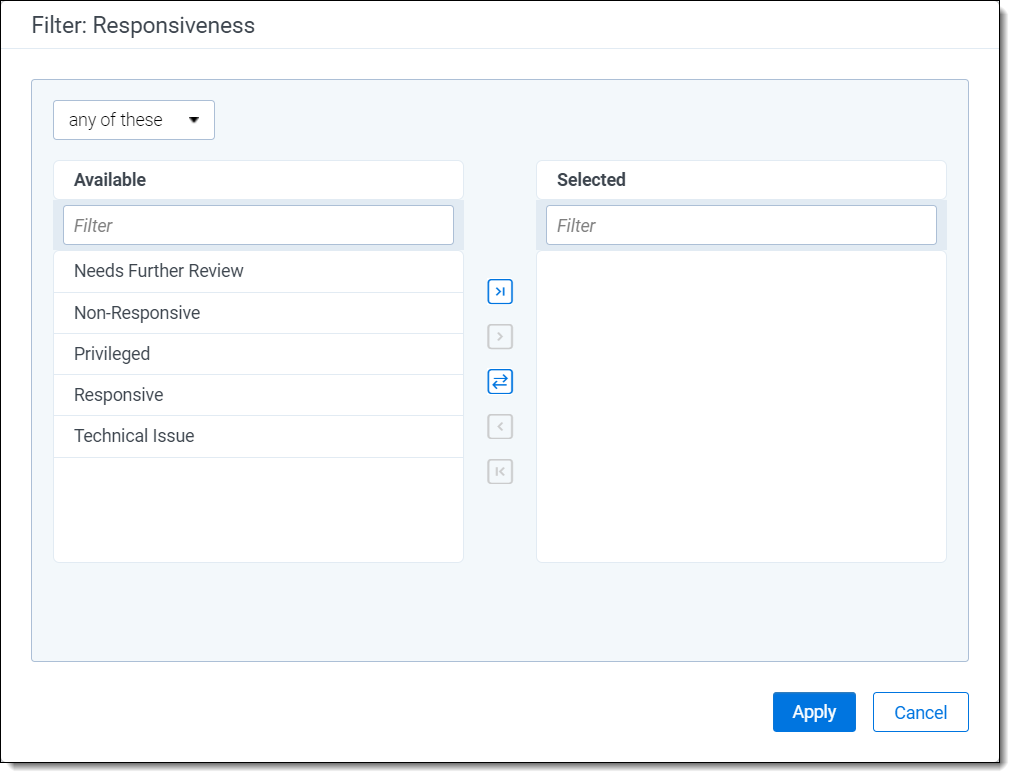Highlight the Technical Issue option

coord(134,436)
